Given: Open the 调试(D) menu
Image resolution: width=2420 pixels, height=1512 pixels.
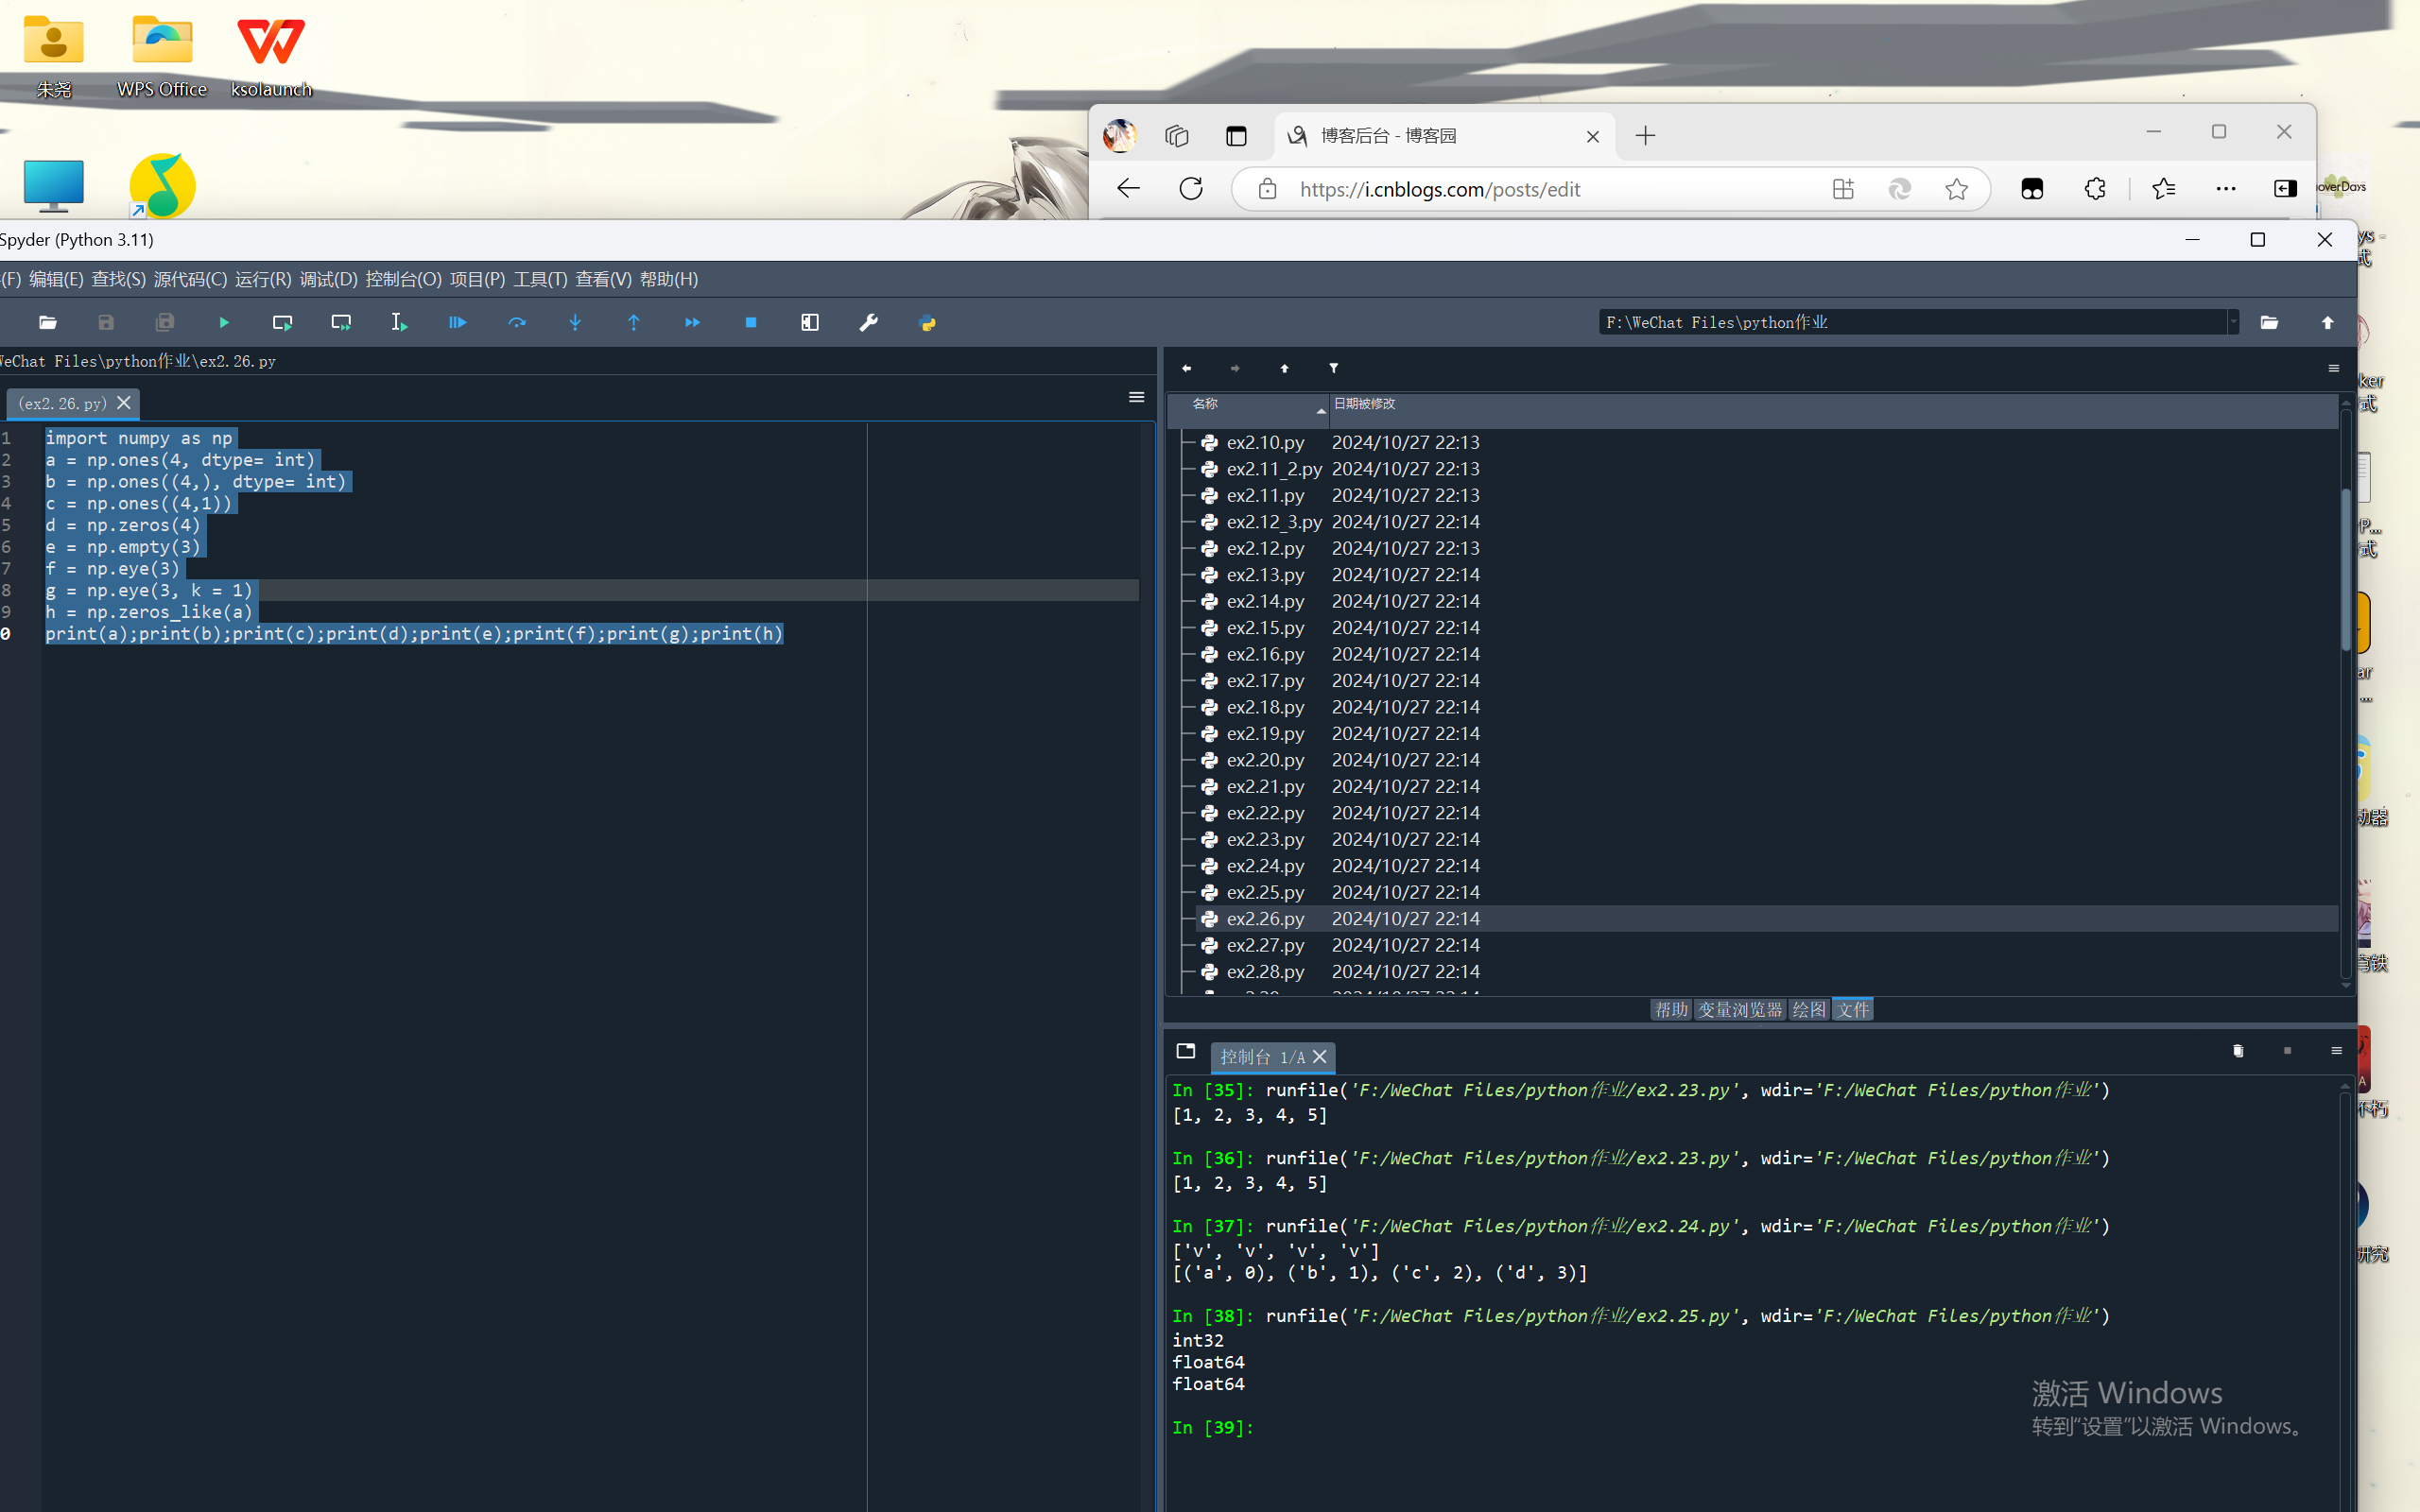Looking at the screenshot, I should (x=328, y=279).
